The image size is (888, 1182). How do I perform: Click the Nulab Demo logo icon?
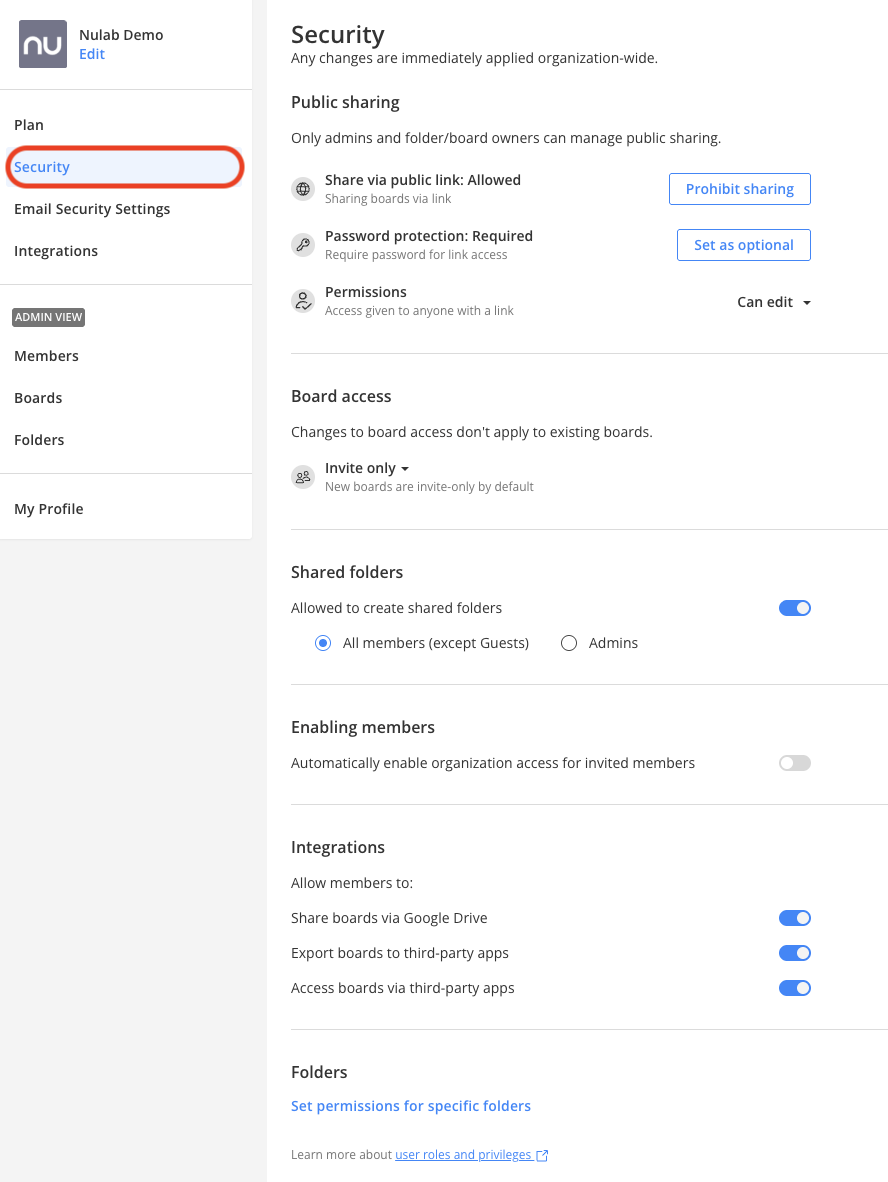(x=43, y=44)
